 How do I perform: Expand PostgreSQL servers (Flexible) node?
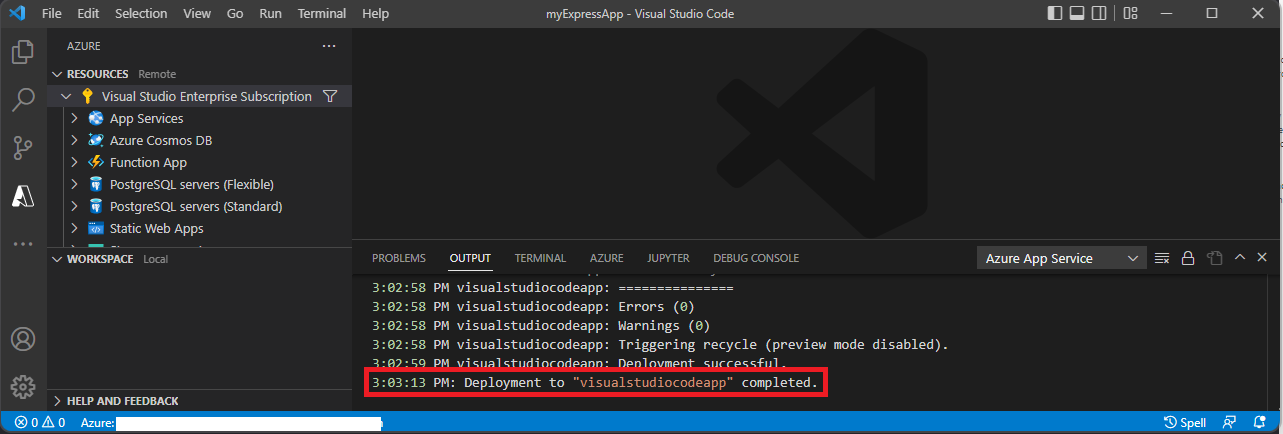tap(74, 184)
